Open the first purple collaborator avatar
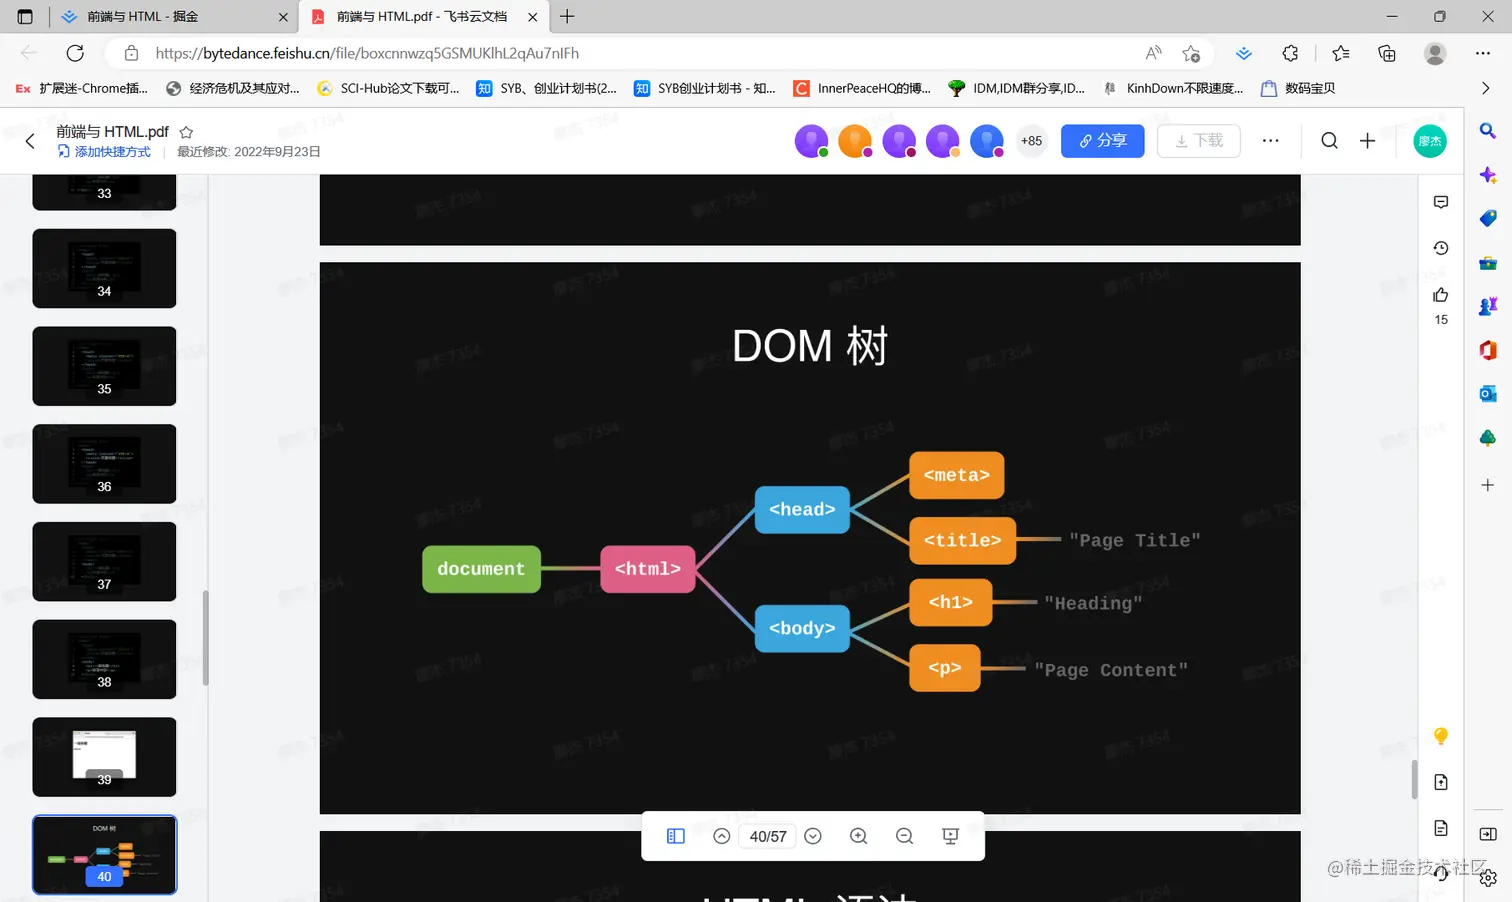 (x=811, y=141)
